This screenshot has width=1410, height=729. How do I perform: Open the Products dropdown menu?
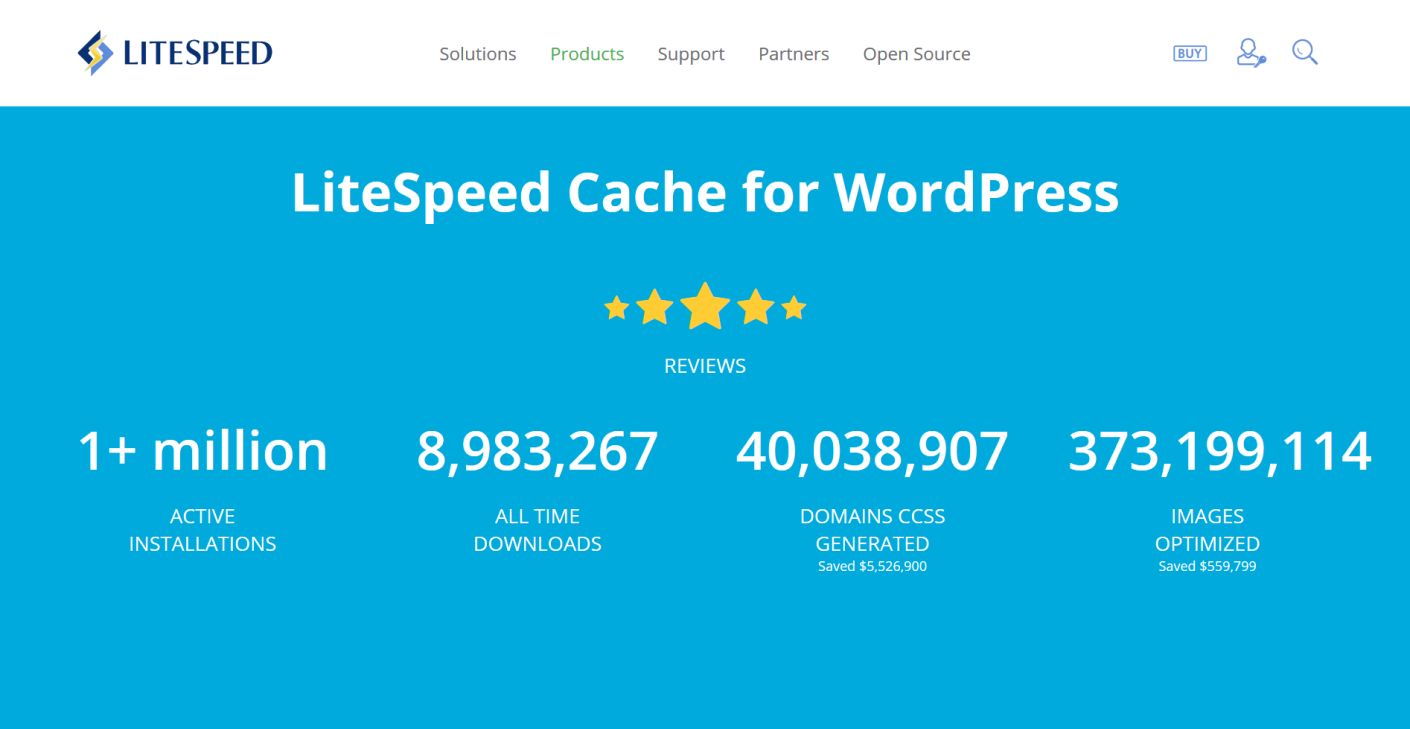[x=587, y=54]
